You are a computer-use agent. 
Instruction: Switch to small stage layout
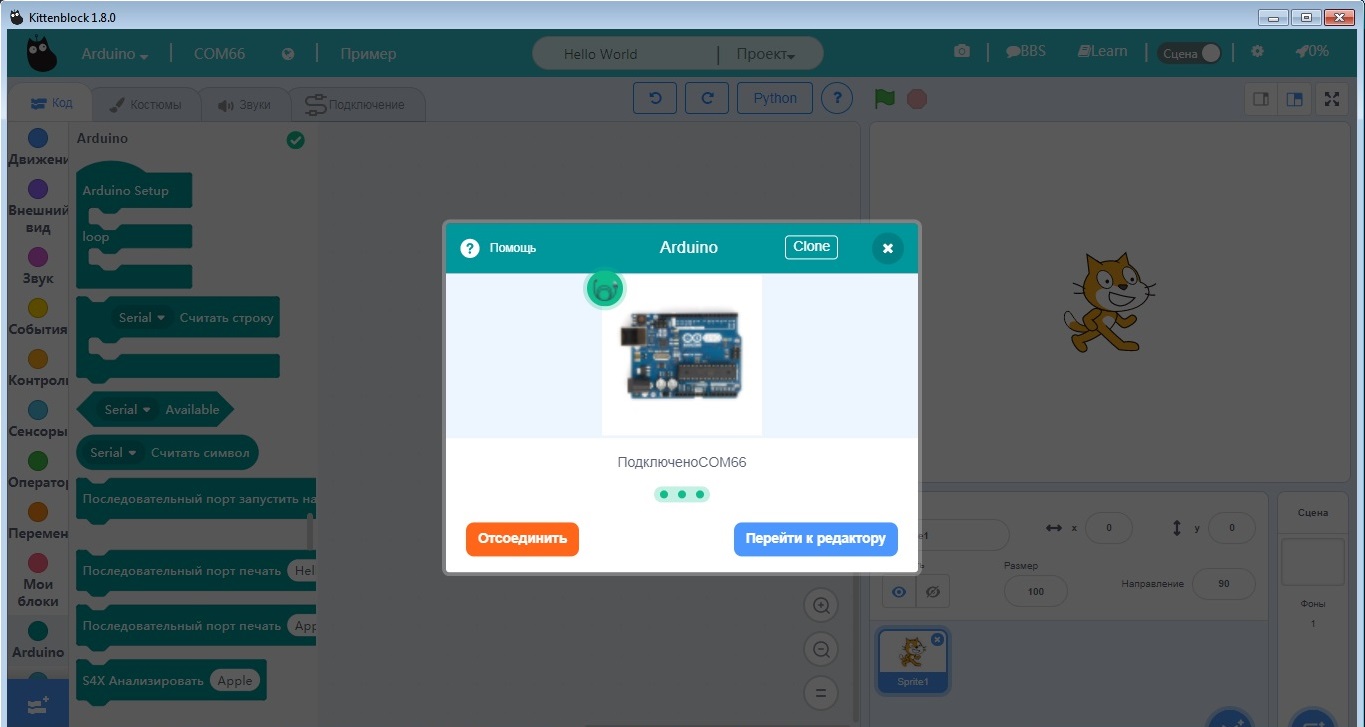tap(1261, 99)
